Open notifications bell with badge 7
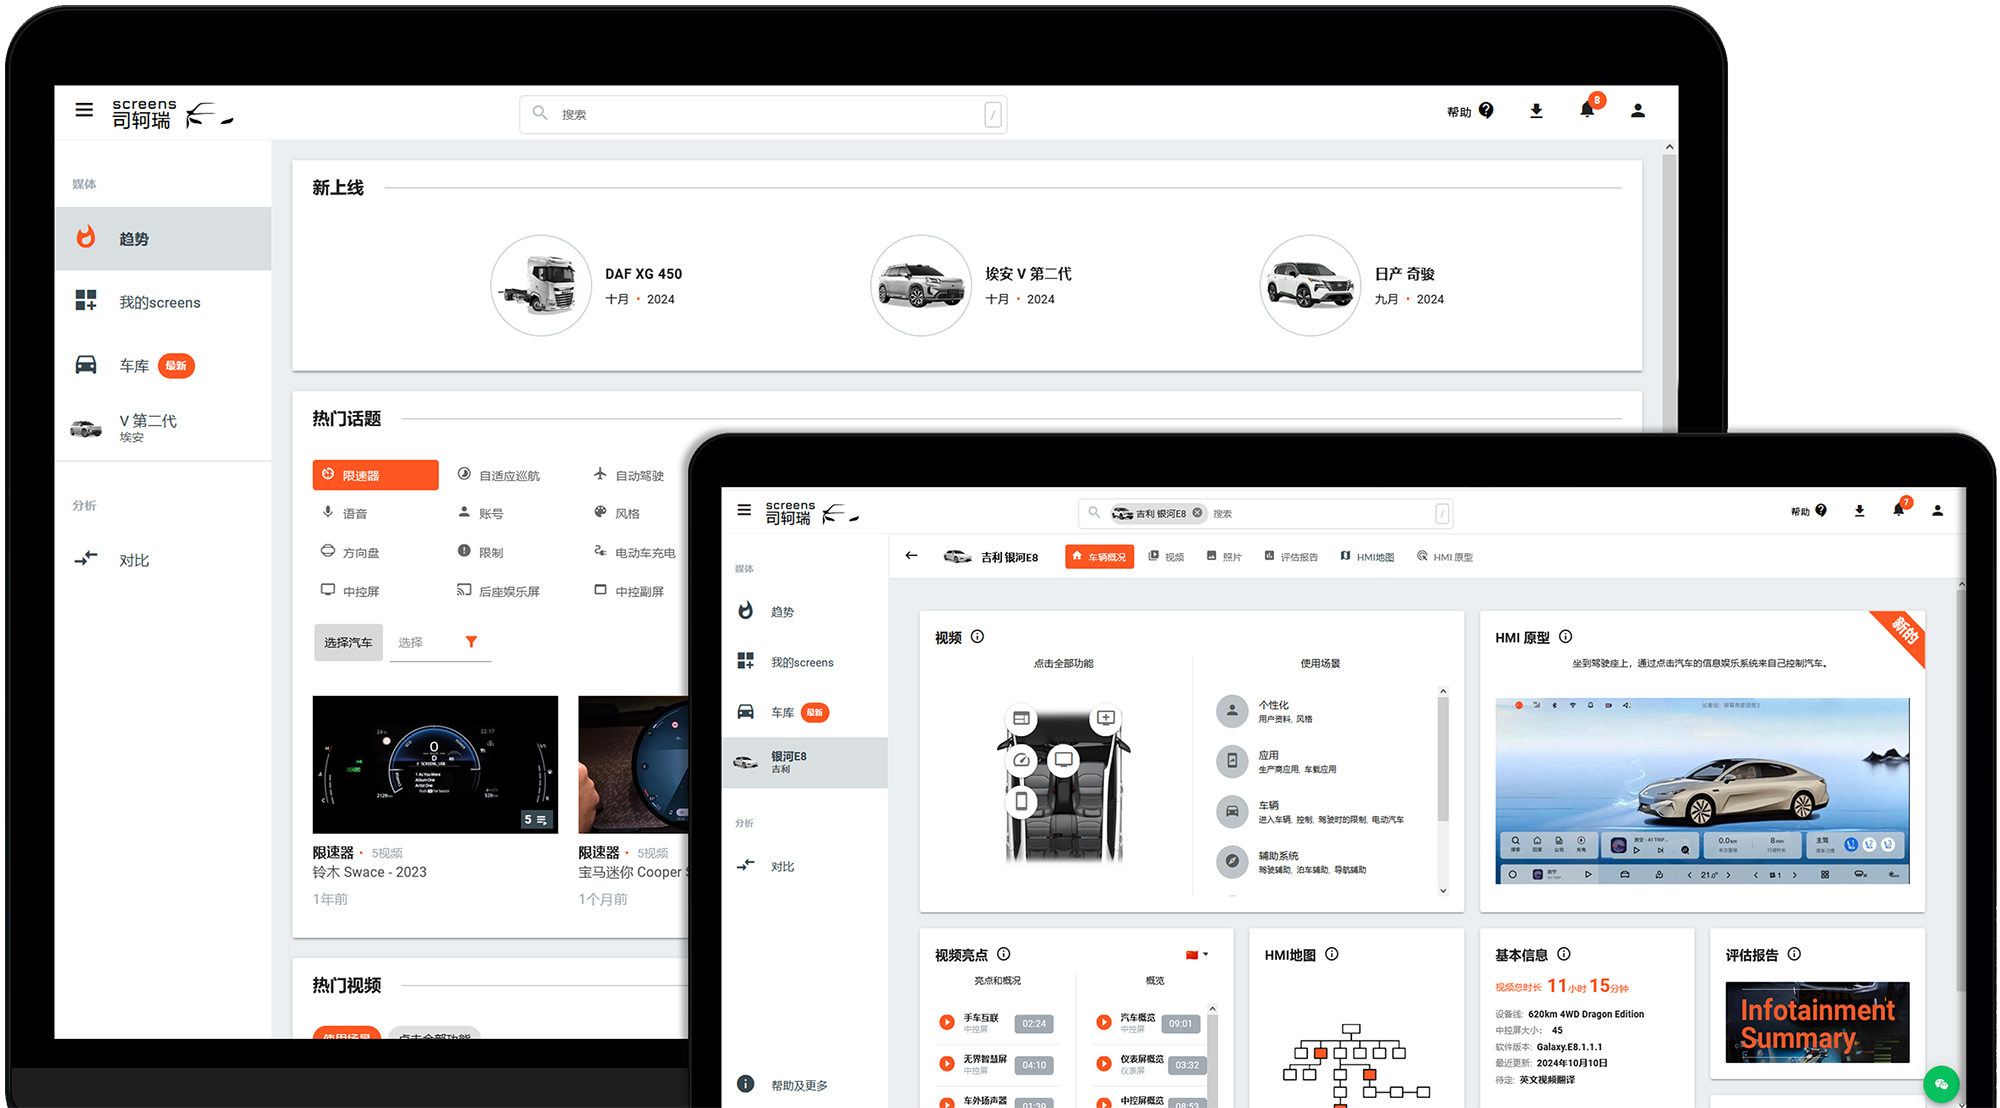 click(1899, 510)
